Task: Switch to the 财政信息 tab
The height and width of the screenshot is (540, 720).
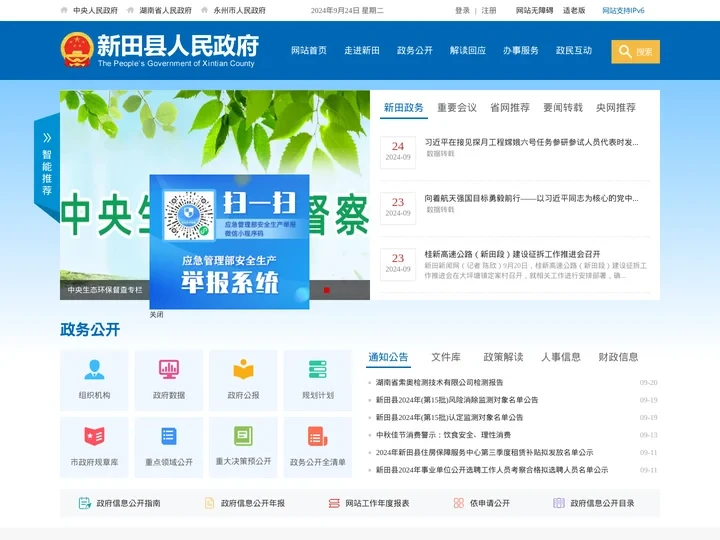Action: 618,357
